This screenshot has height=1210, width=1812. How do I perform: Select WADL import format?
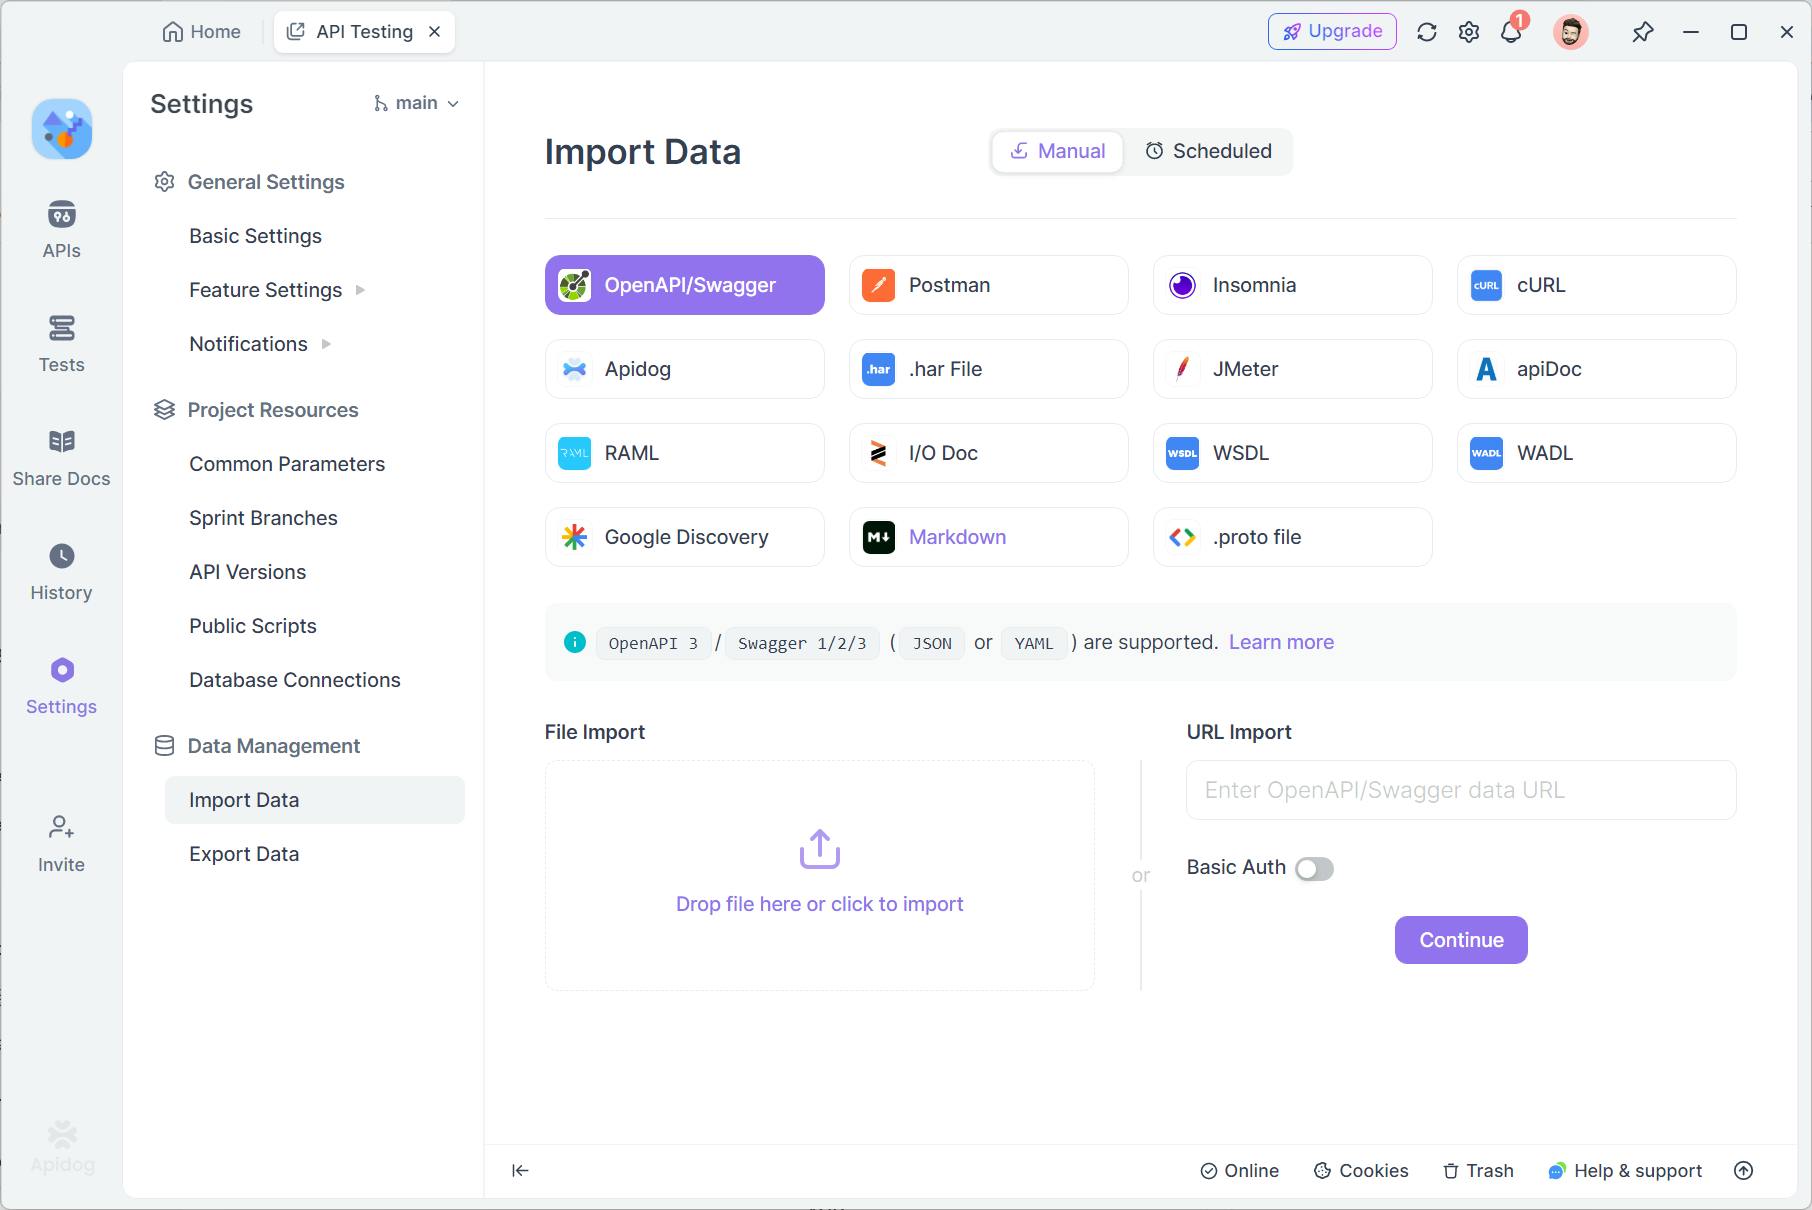(1597, 453)
